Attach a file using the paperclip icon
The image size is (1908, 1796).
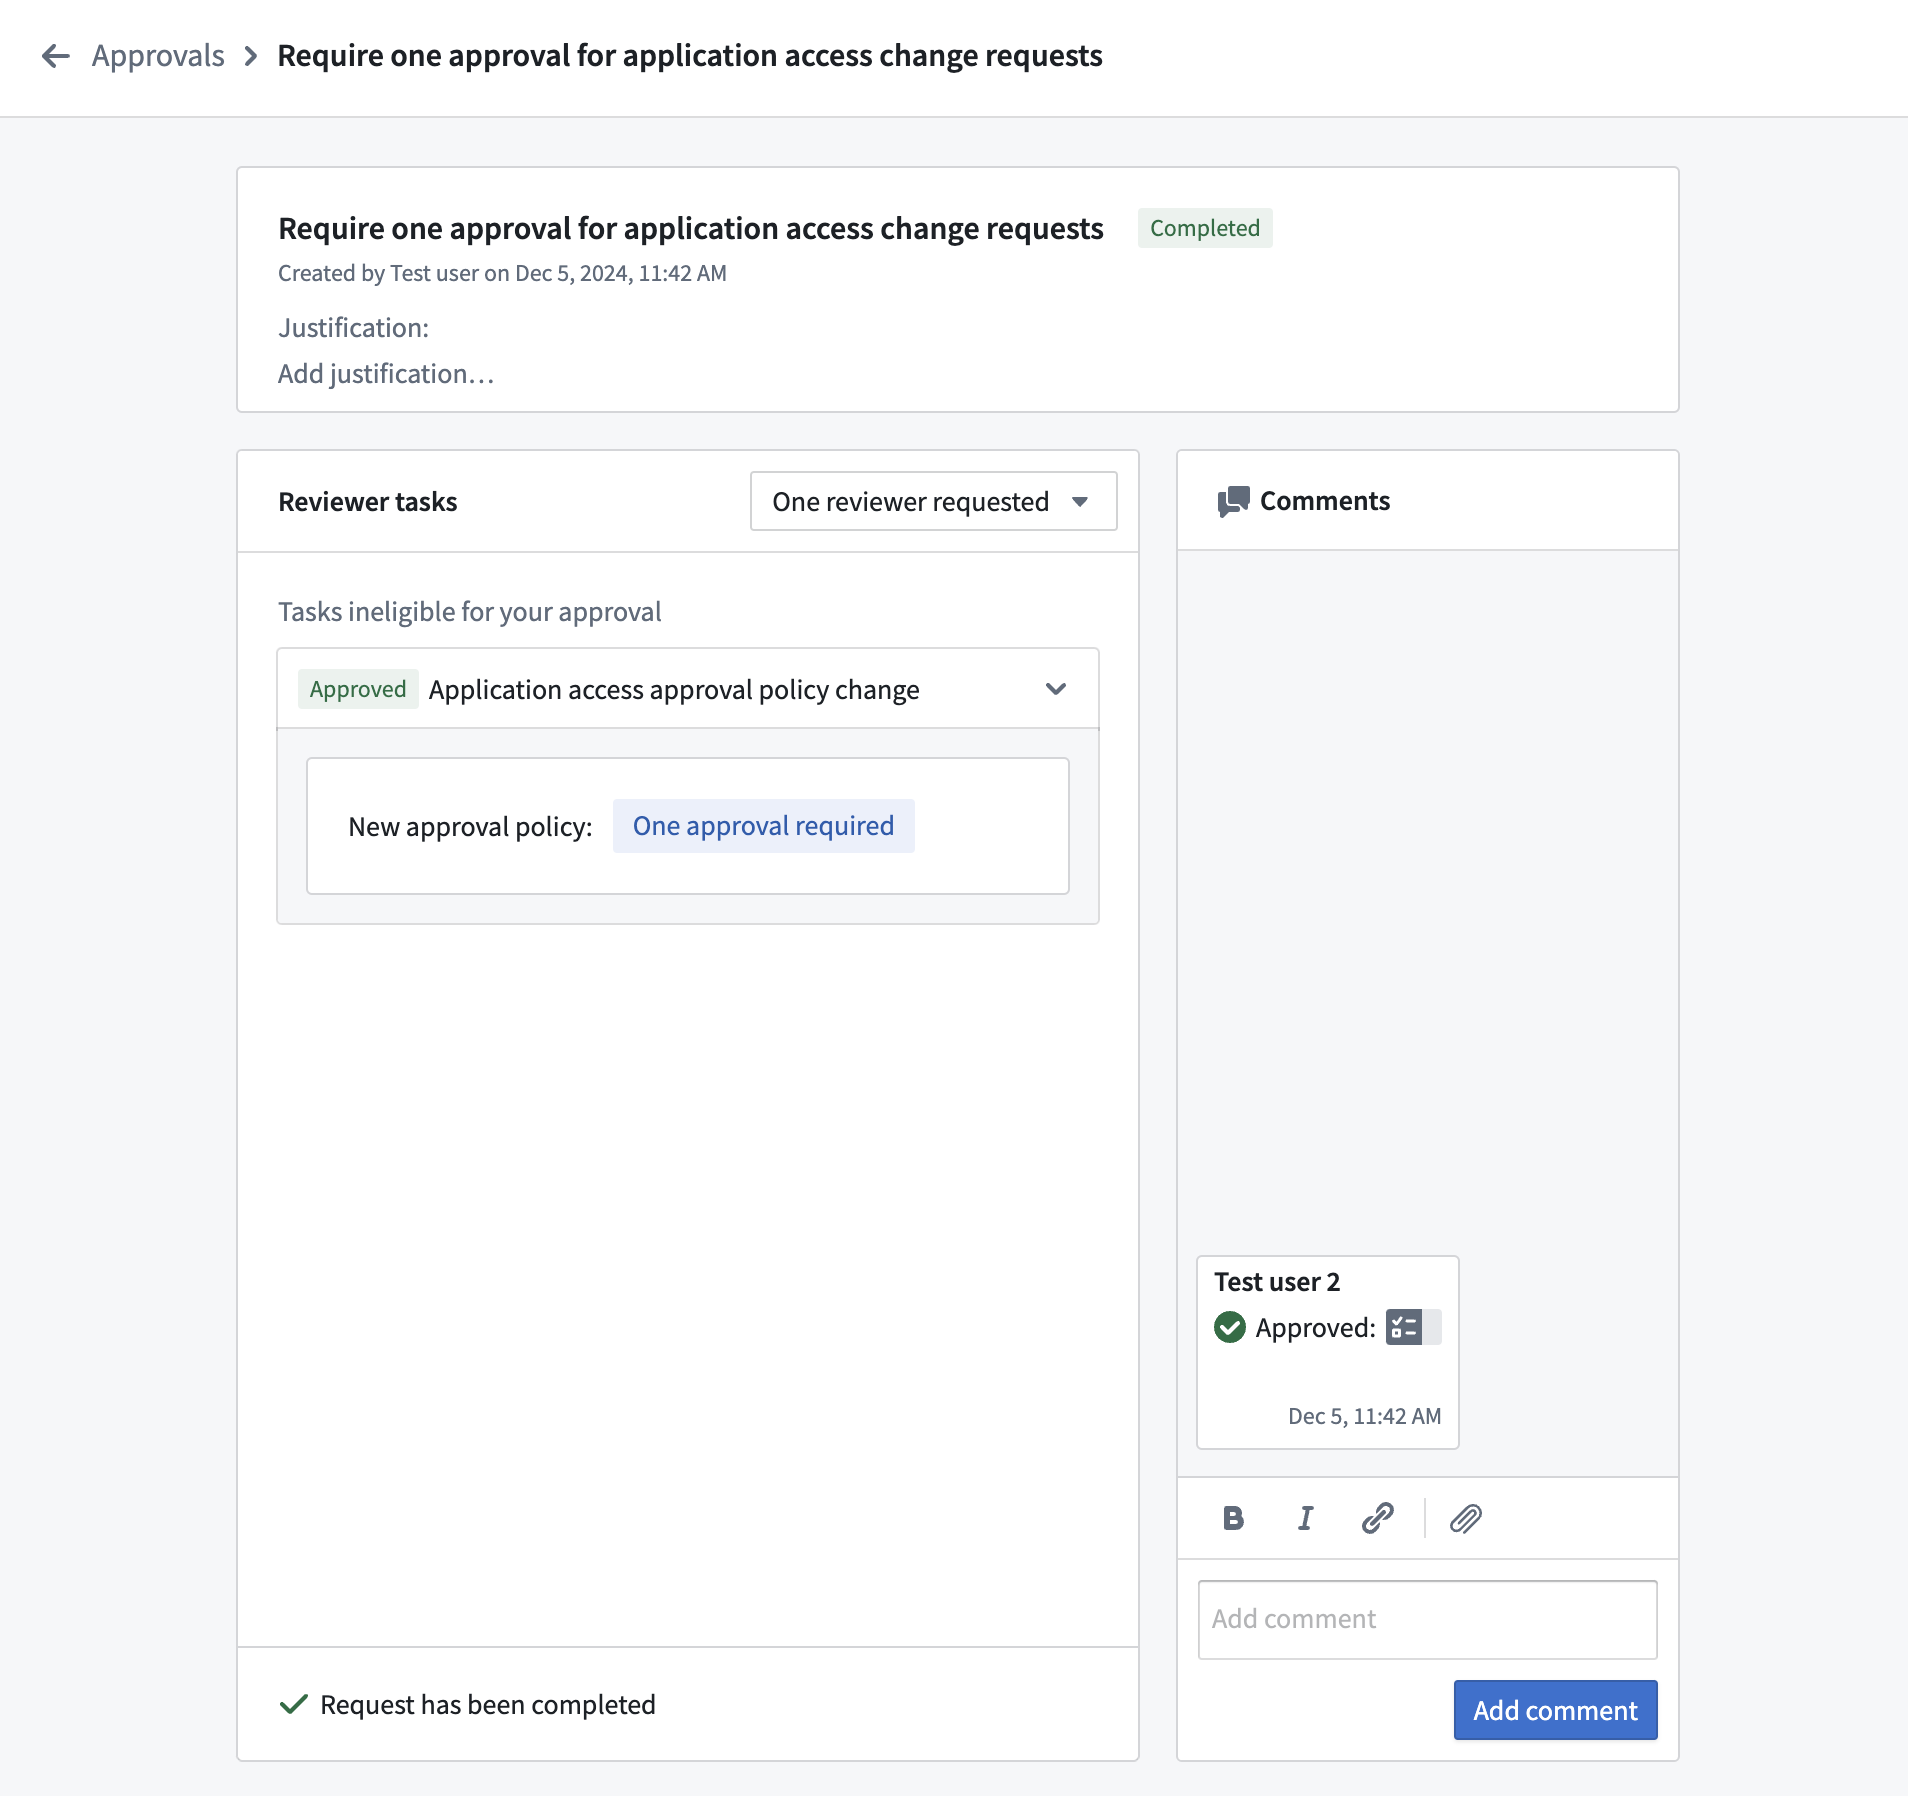point(1465,1518)
